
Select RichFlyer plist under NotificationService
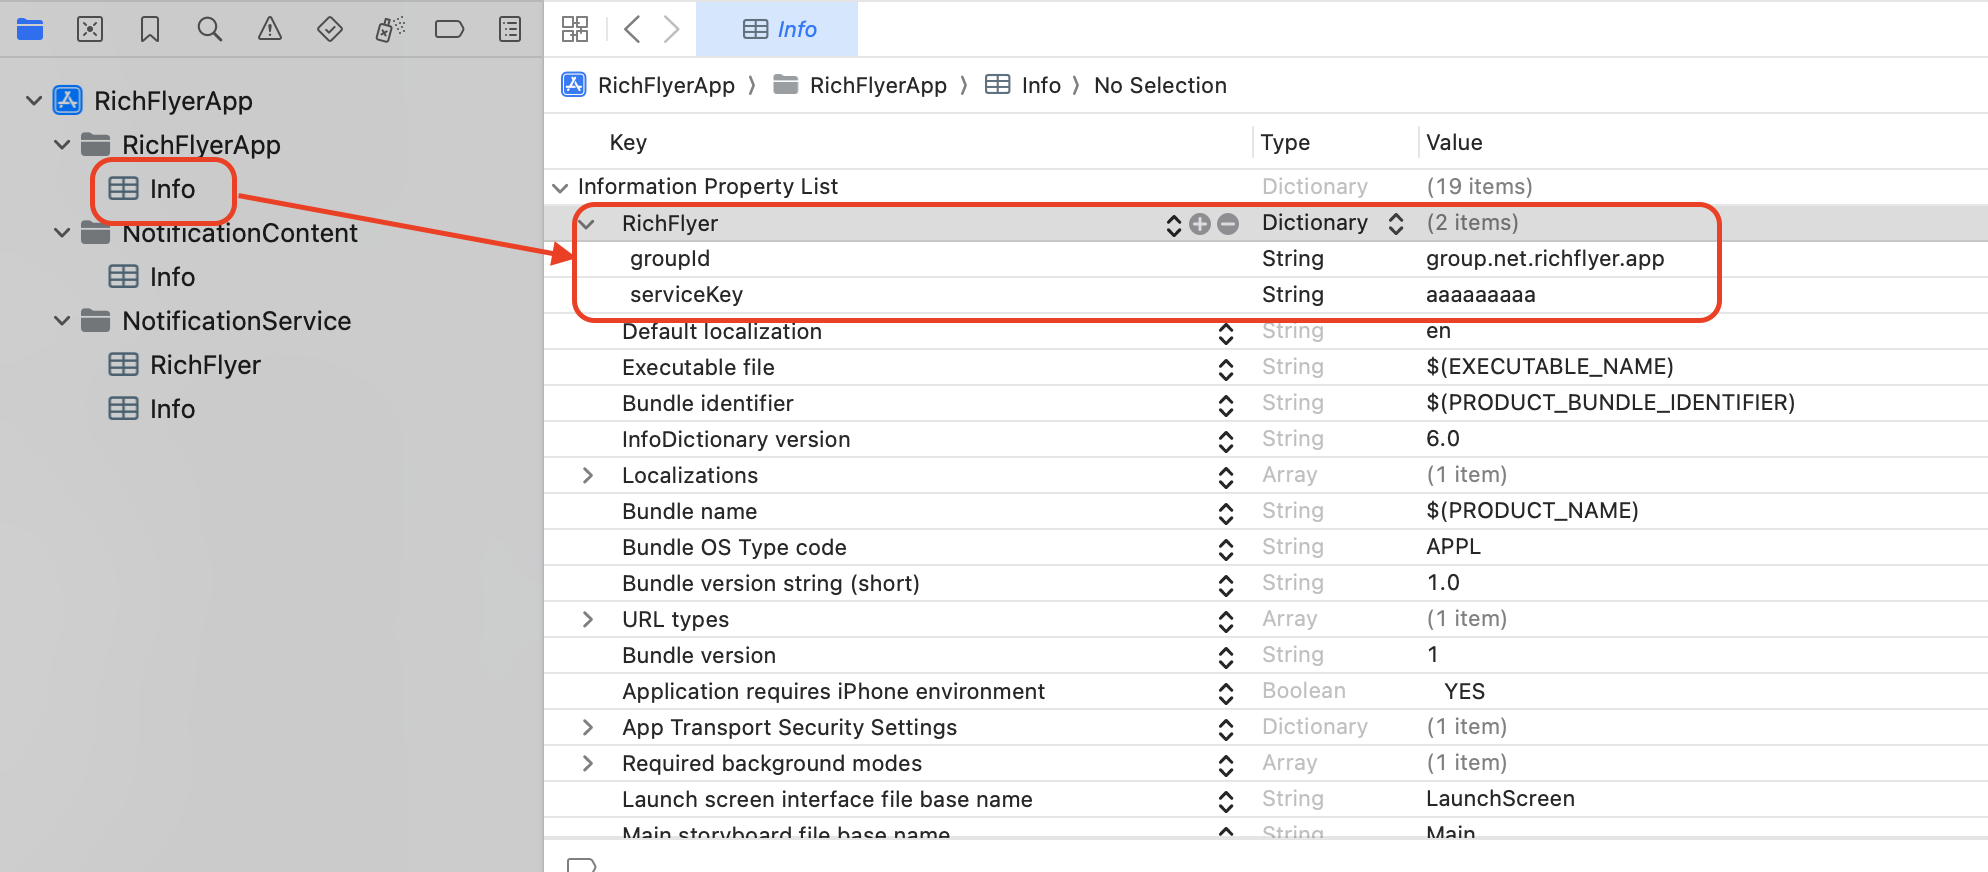coord(185,365)
